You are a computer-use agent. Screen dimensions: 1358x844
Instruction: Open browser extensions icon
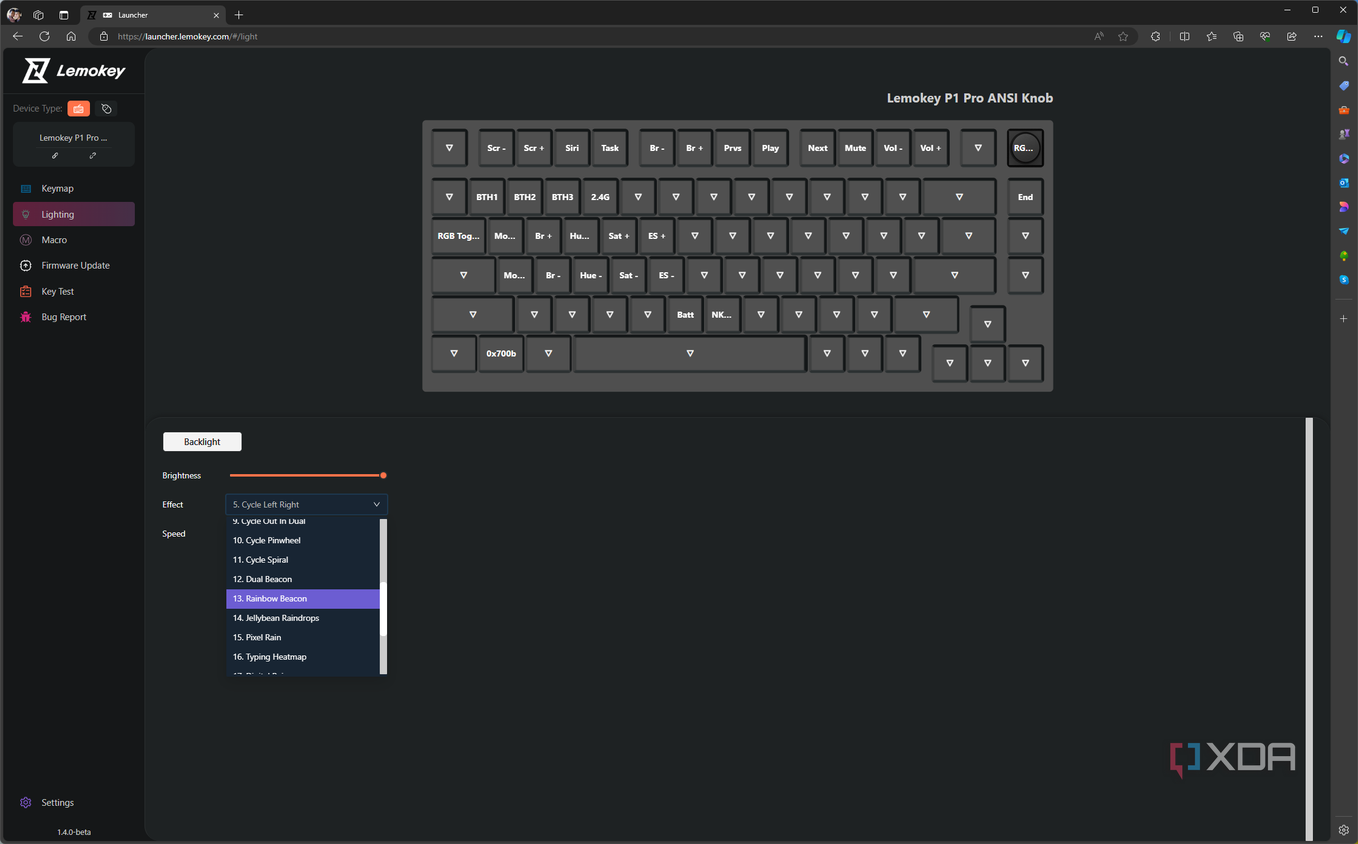click(1155, 36)
